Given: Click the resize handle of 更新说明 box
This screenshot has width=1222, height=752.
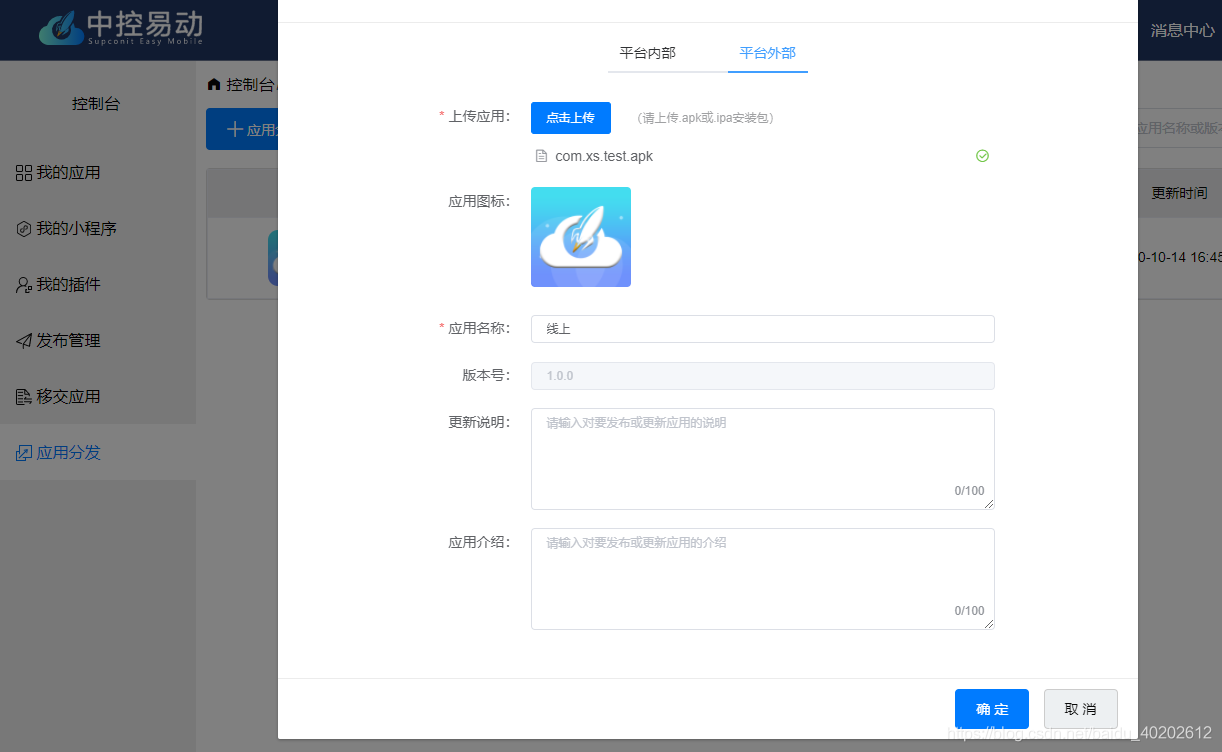Looking at the screenshot, I should [989, 504].
